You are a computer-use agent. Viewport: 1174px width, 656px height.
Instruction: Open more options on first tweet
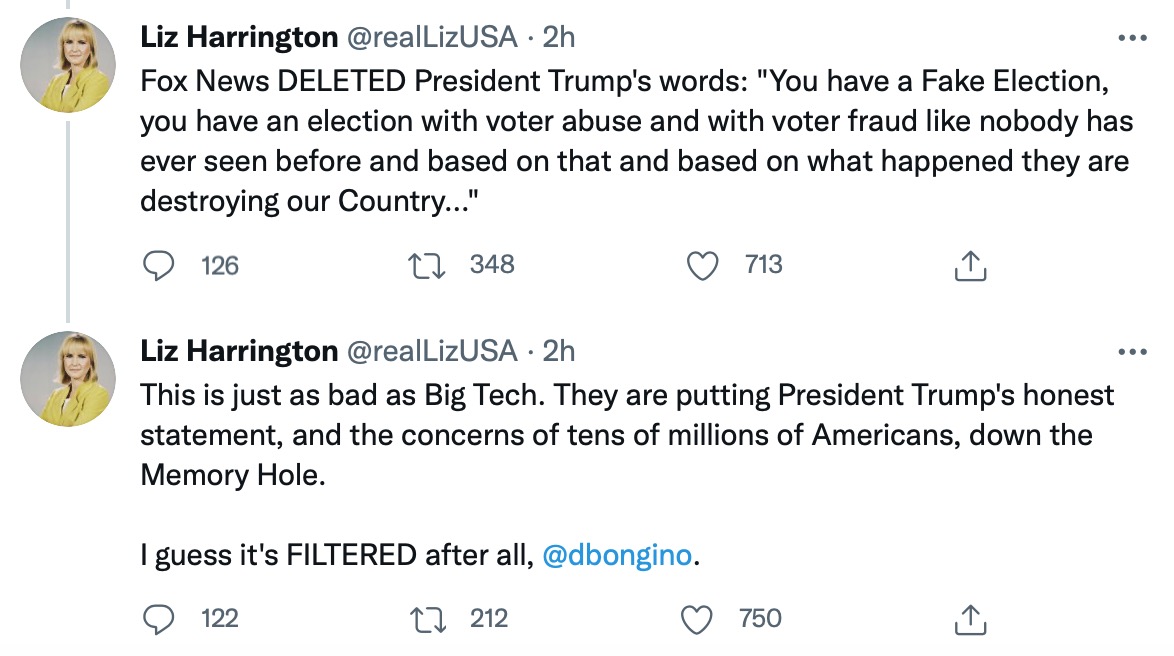pyautogui.click(x=1131, y=39)
